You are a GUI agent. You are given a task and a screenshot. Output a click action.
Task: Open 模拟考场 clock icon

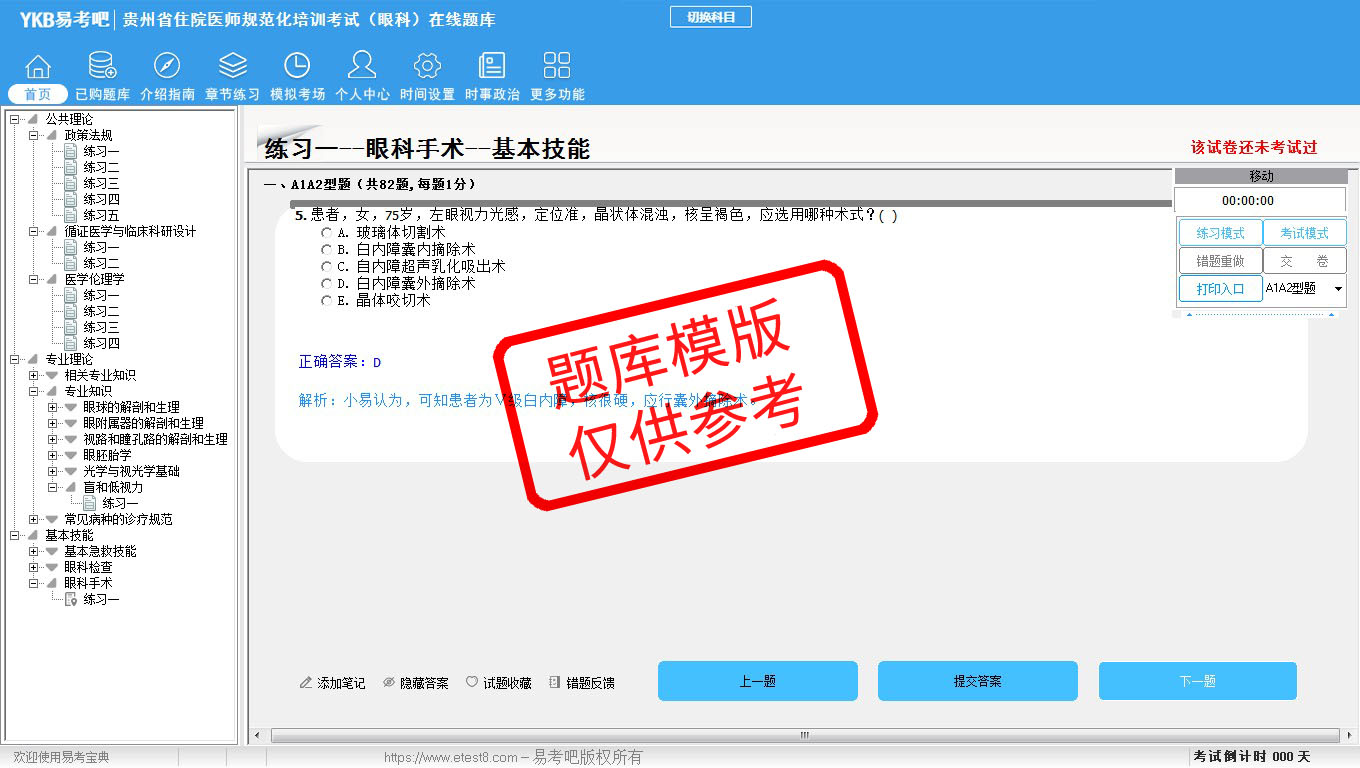coord(297,67)
